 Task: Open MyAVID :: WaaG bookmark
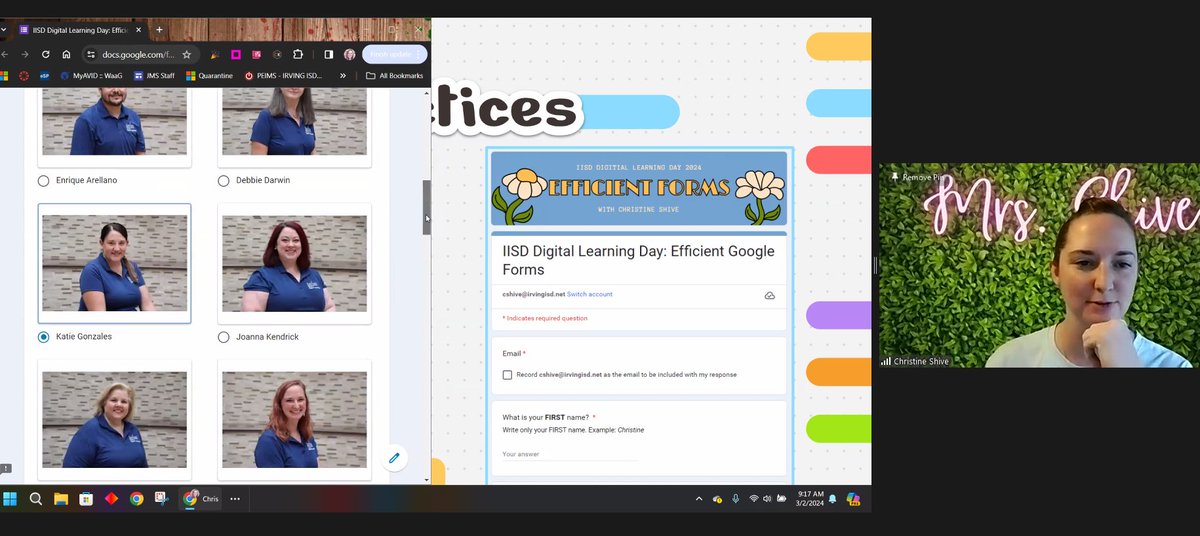[90, 75]
